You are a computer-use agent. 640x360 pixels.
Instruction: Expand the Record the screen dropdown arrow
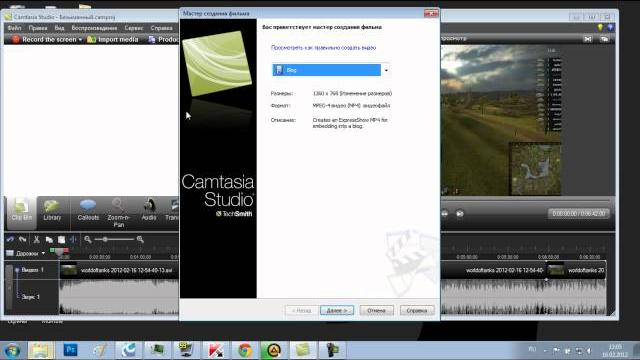[80, 40]
